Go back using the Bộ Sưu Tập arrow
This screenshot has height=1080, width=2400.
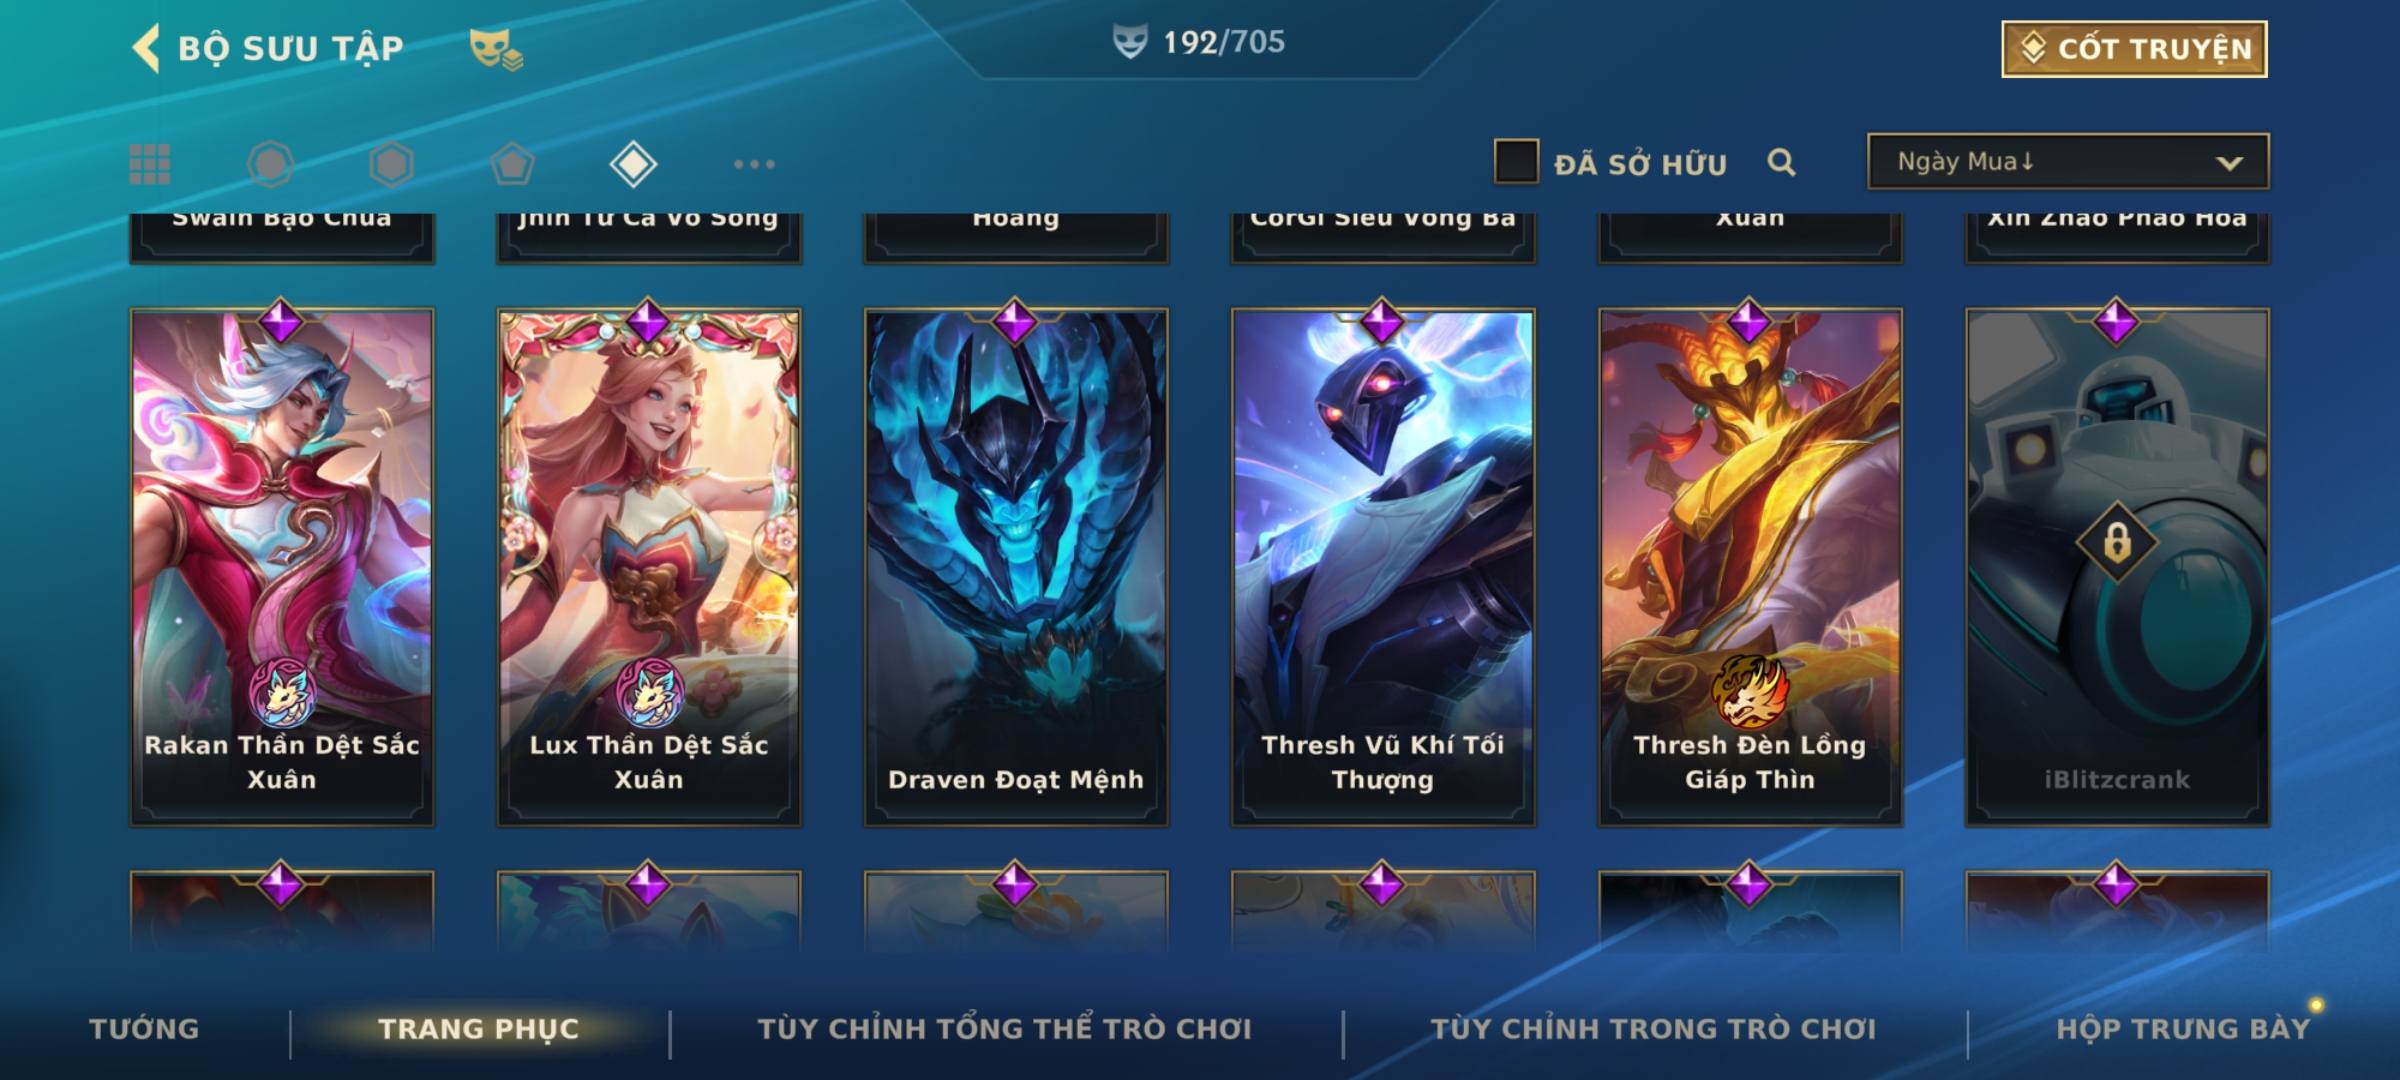click(146, 48)
